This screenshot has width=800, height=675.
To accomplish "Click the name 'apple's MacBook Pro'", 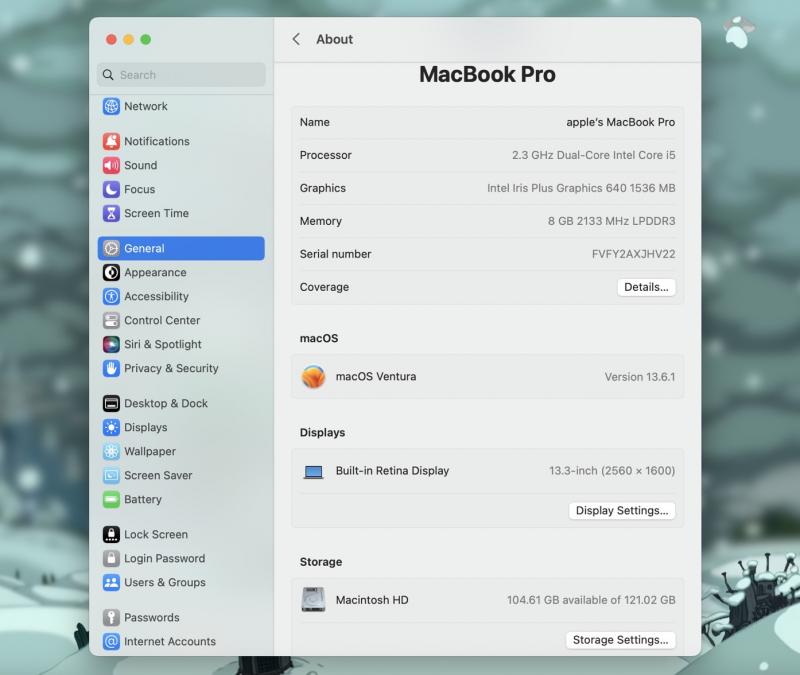I will tap(620, 122).
